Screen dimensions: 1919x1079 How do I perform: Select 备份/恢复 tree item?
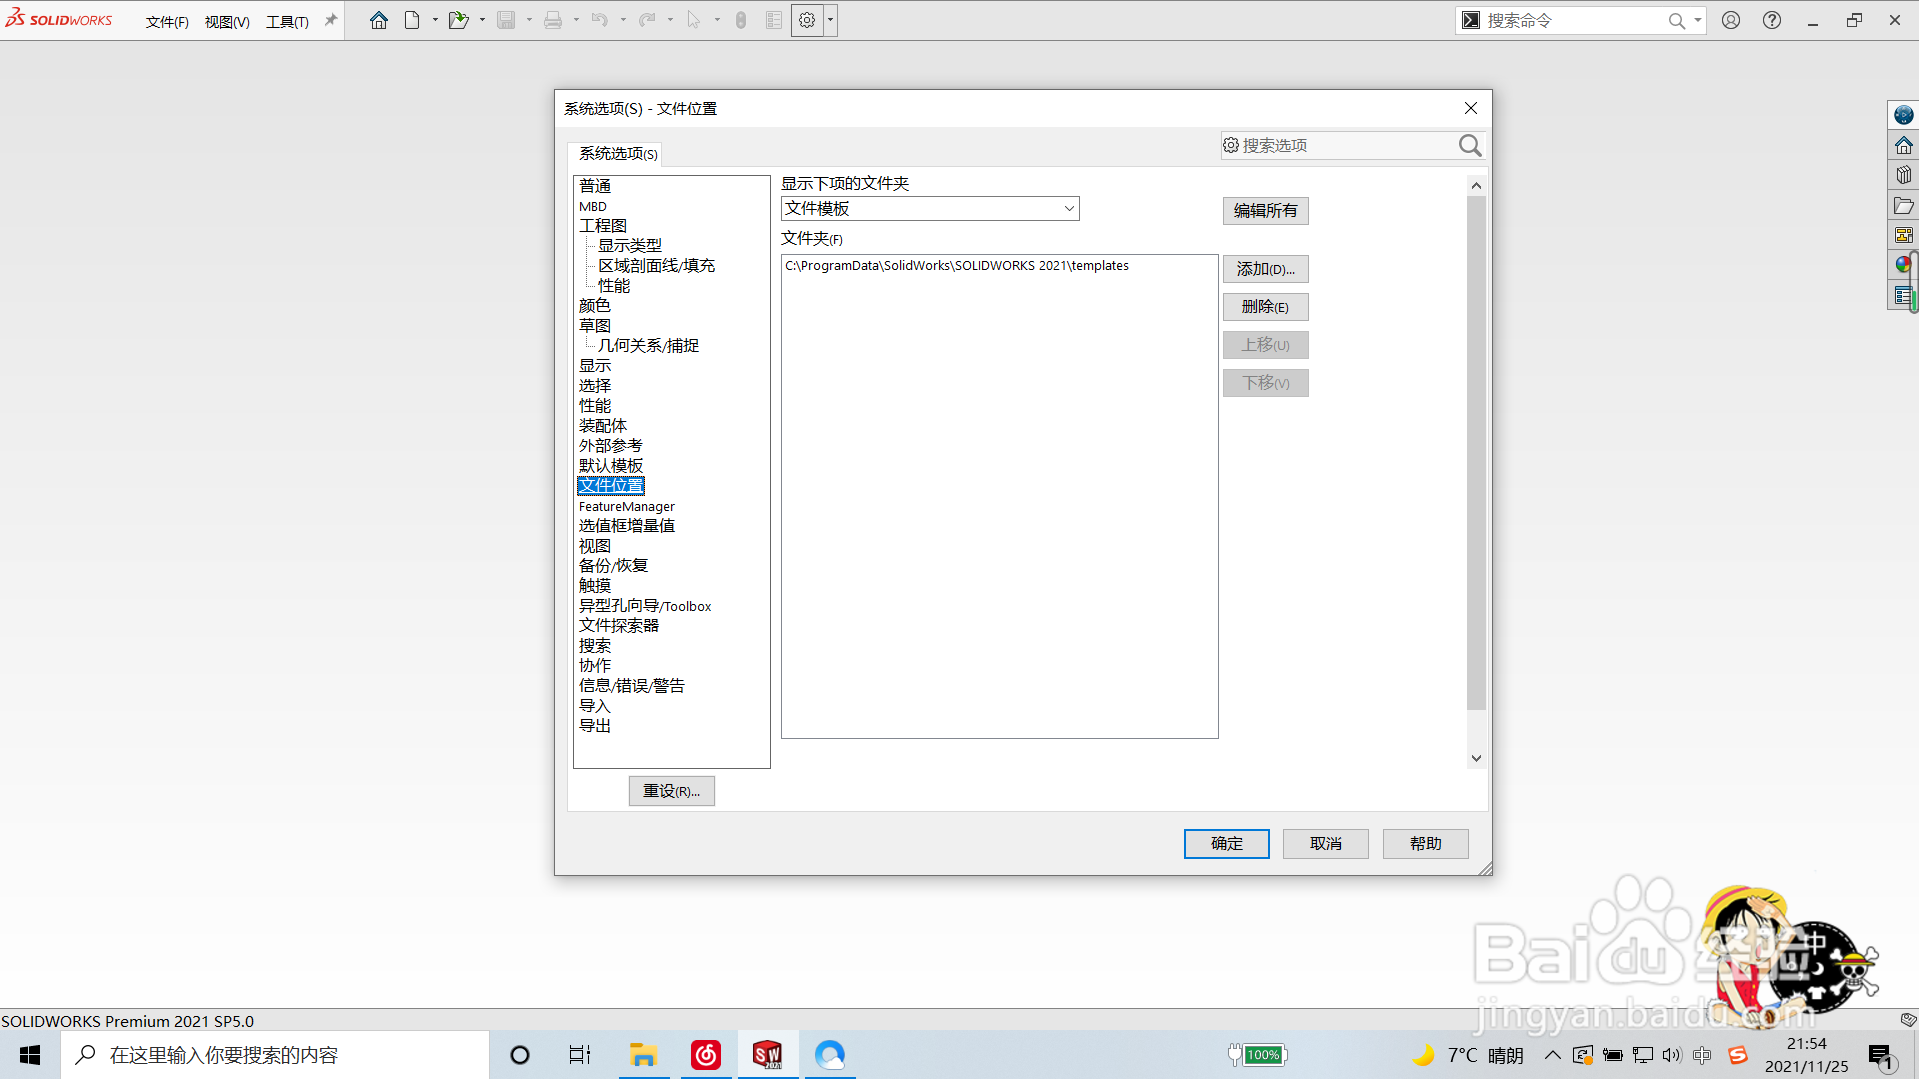pos(613,566)
